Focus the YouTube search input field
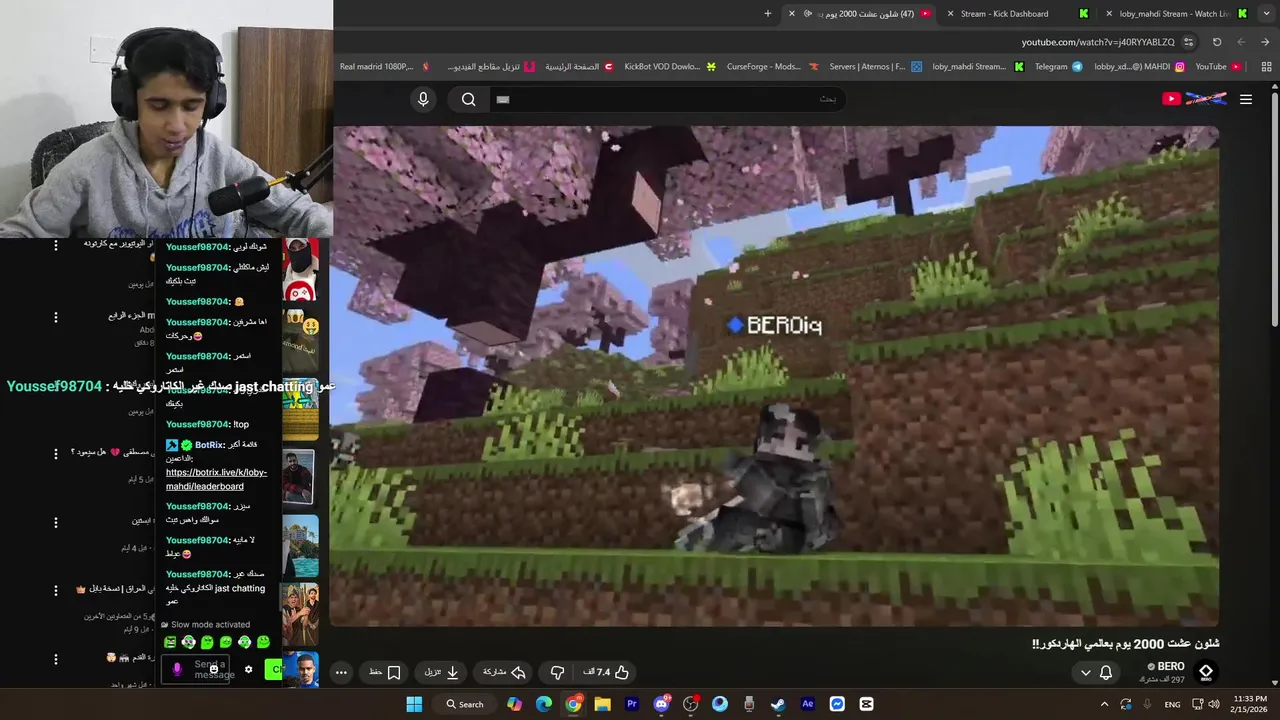Image resolution: width=1280 pixels, height=720 pixels. click(x=670, y=99)
